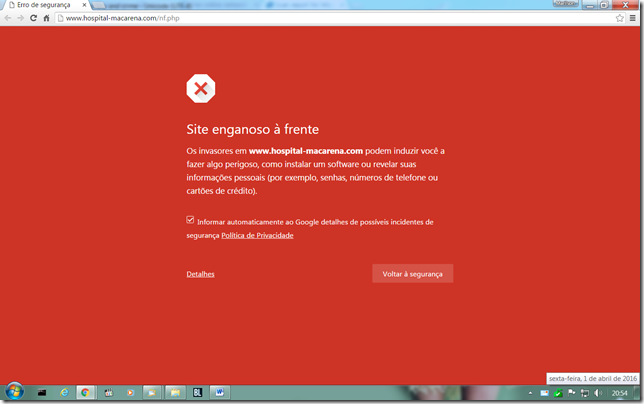Viewport: 644px width, 404px height.
Task: Open Microsoft Word from the taskbar
Action: [218, 393]
